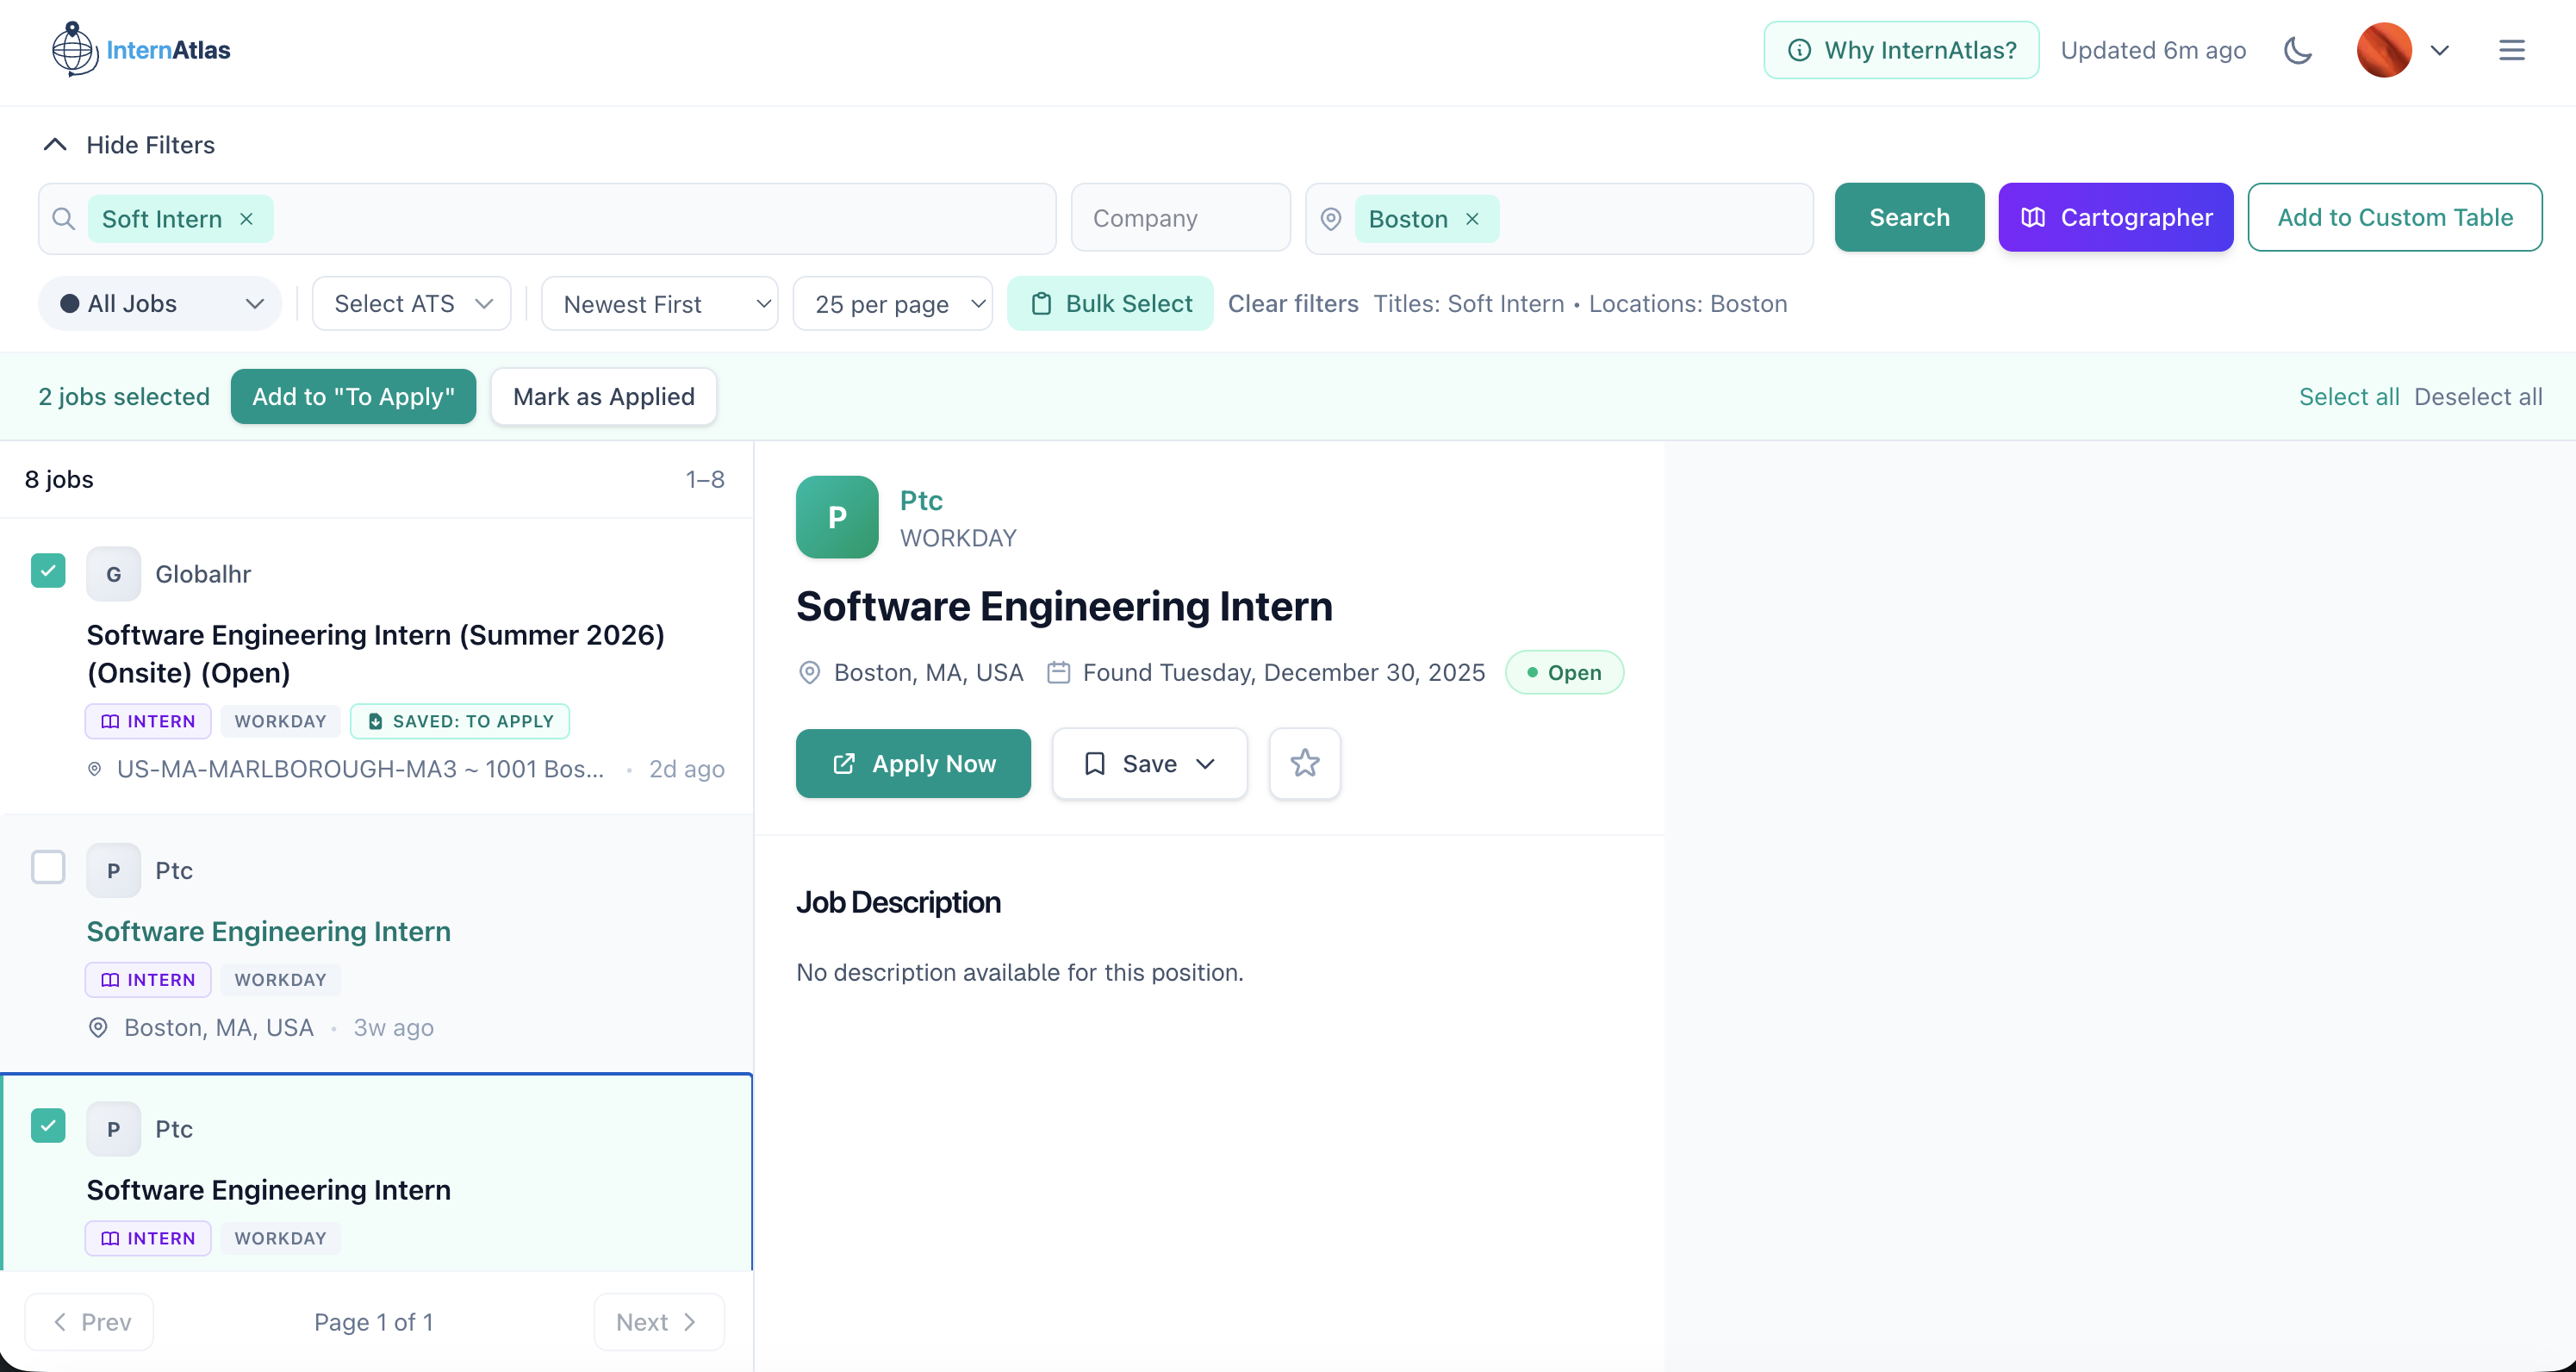Remove the Boston location tag
2576x1372 pixels.
tap(1472, 219)
